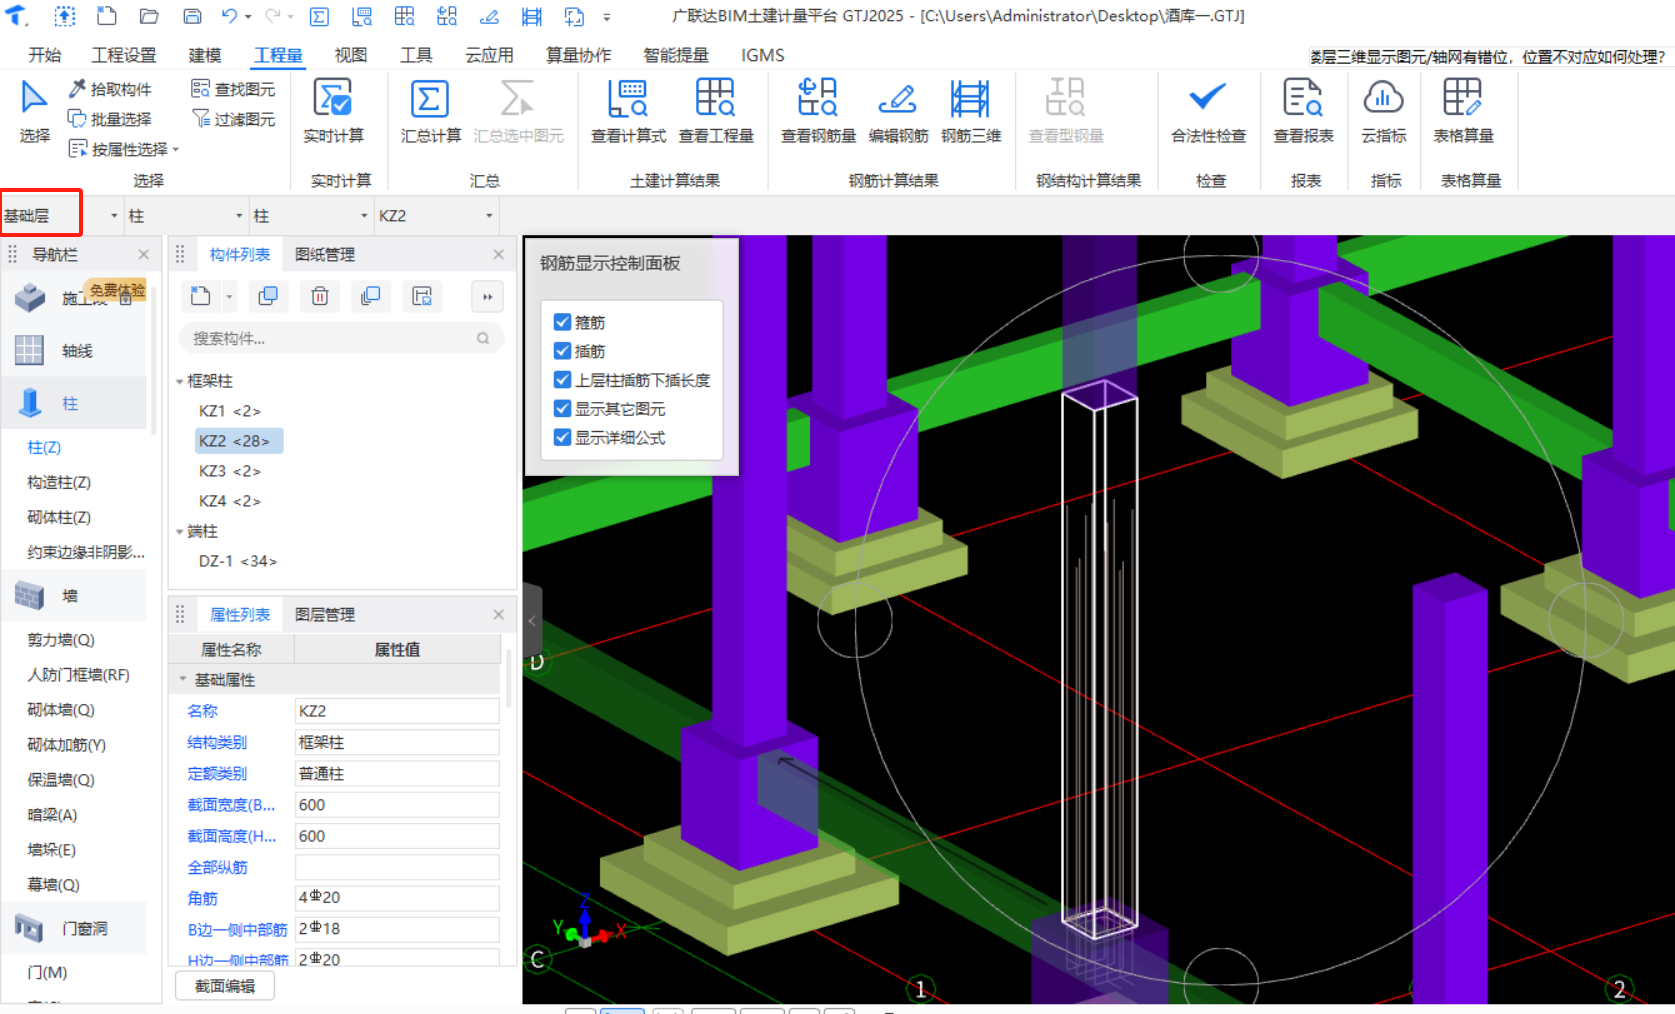Open 查看报表 reports
The height and width of the screenshot is (1014, 1675).
pos(1303,111)
